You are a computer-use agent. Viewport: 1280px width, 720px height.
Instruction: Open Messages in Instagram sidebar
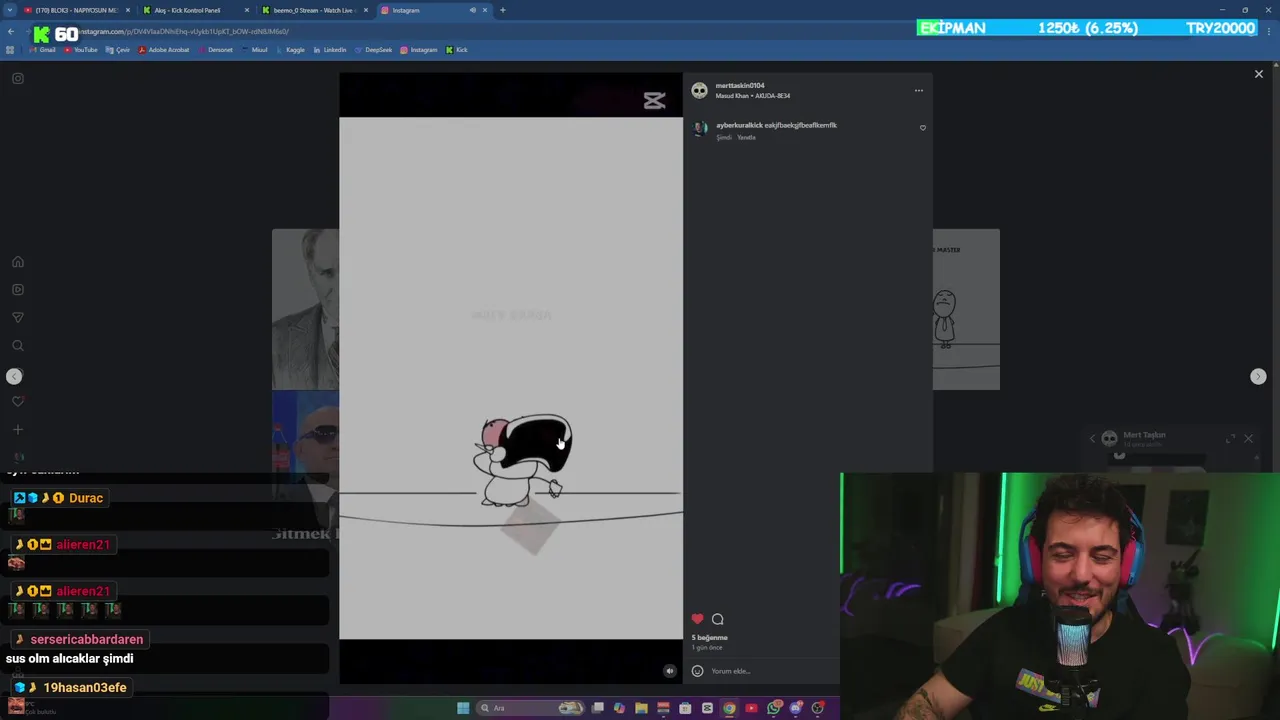(x=18, y=318)
